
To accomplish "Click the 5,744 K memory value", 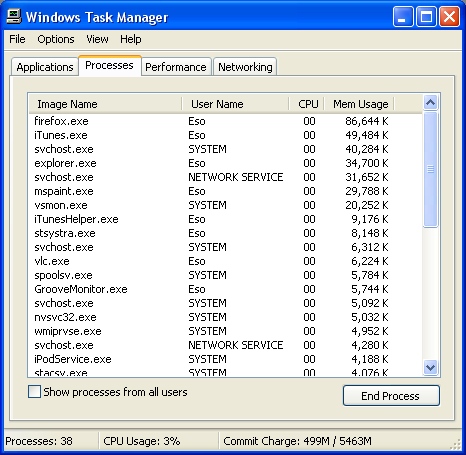I will [x=370, y=289].
